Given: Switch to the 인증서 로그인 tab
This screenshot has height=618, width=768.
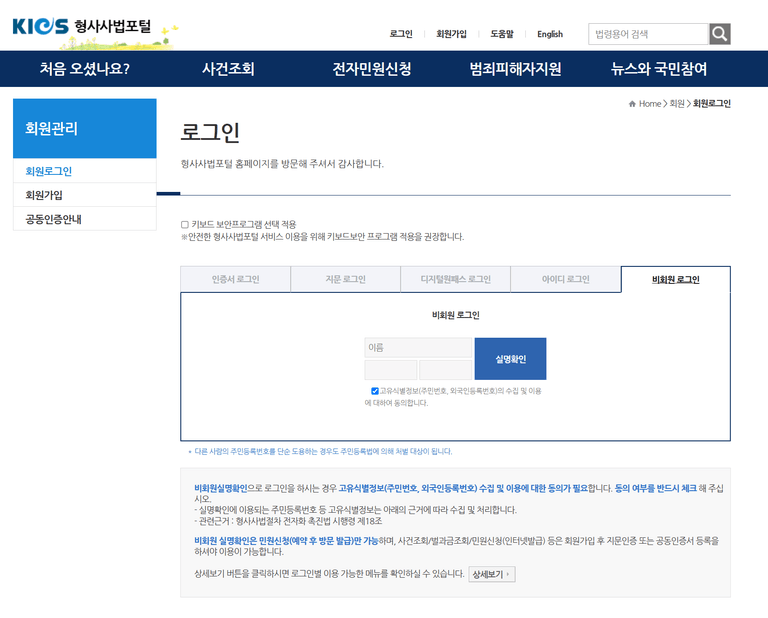Looking at the screenshot, I should (x=235, y=279).
